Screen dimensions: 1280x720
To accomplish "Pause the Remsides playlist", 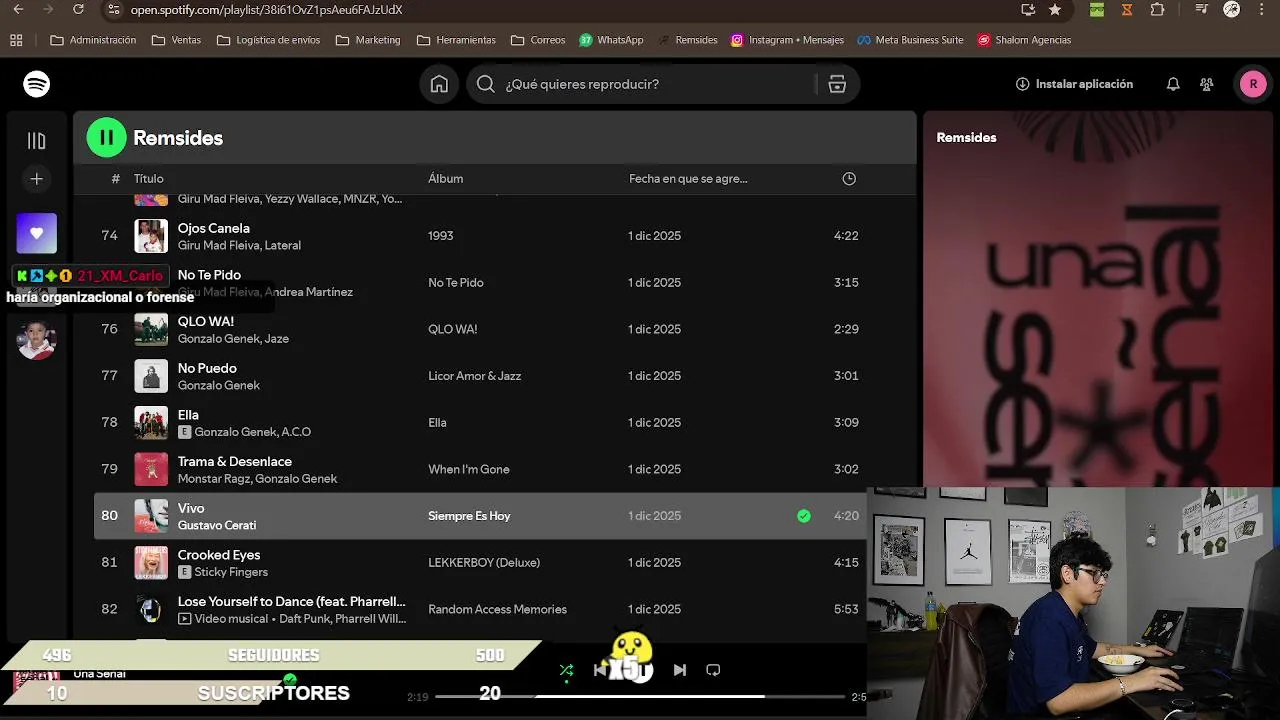I will (x=106, y=138).
